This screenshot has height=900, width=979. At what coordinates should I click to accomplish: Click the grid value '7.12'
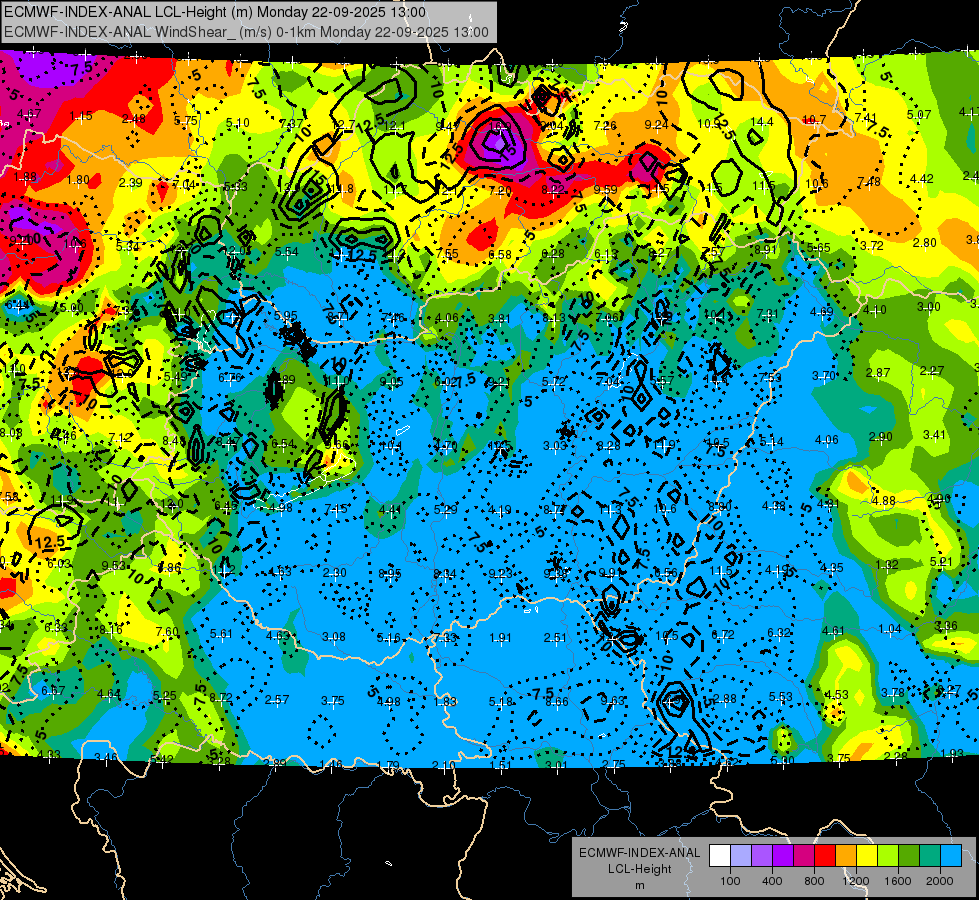[x=120, y=438]
